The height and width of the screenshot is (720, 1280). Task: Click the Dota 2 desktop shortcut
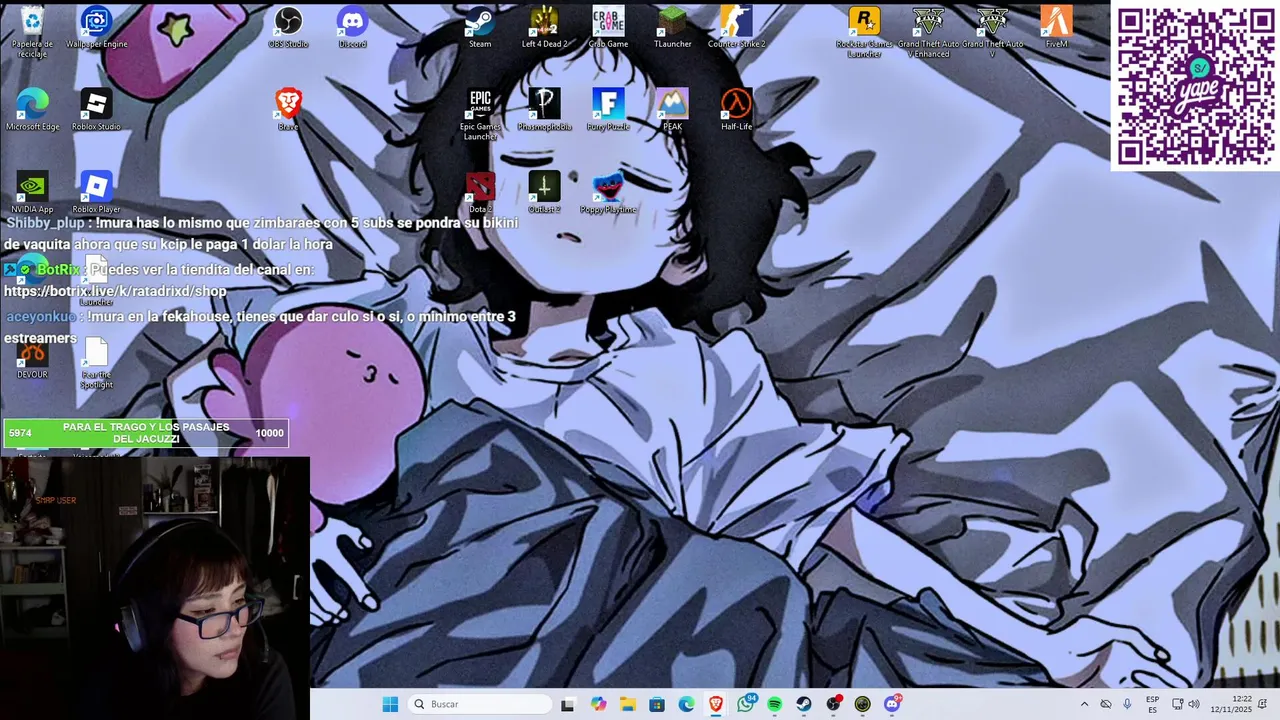(x=480, y=192)
